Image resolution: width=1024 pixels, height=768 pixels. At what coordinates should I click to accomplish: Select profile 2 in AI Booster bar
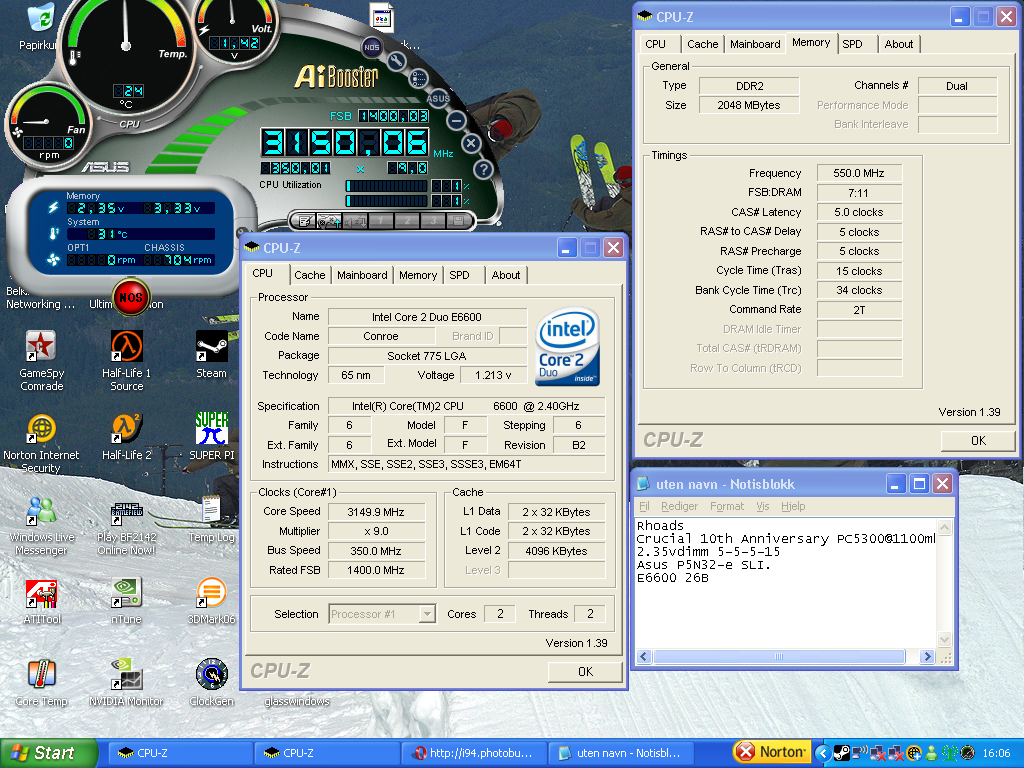tap(407, 221)
